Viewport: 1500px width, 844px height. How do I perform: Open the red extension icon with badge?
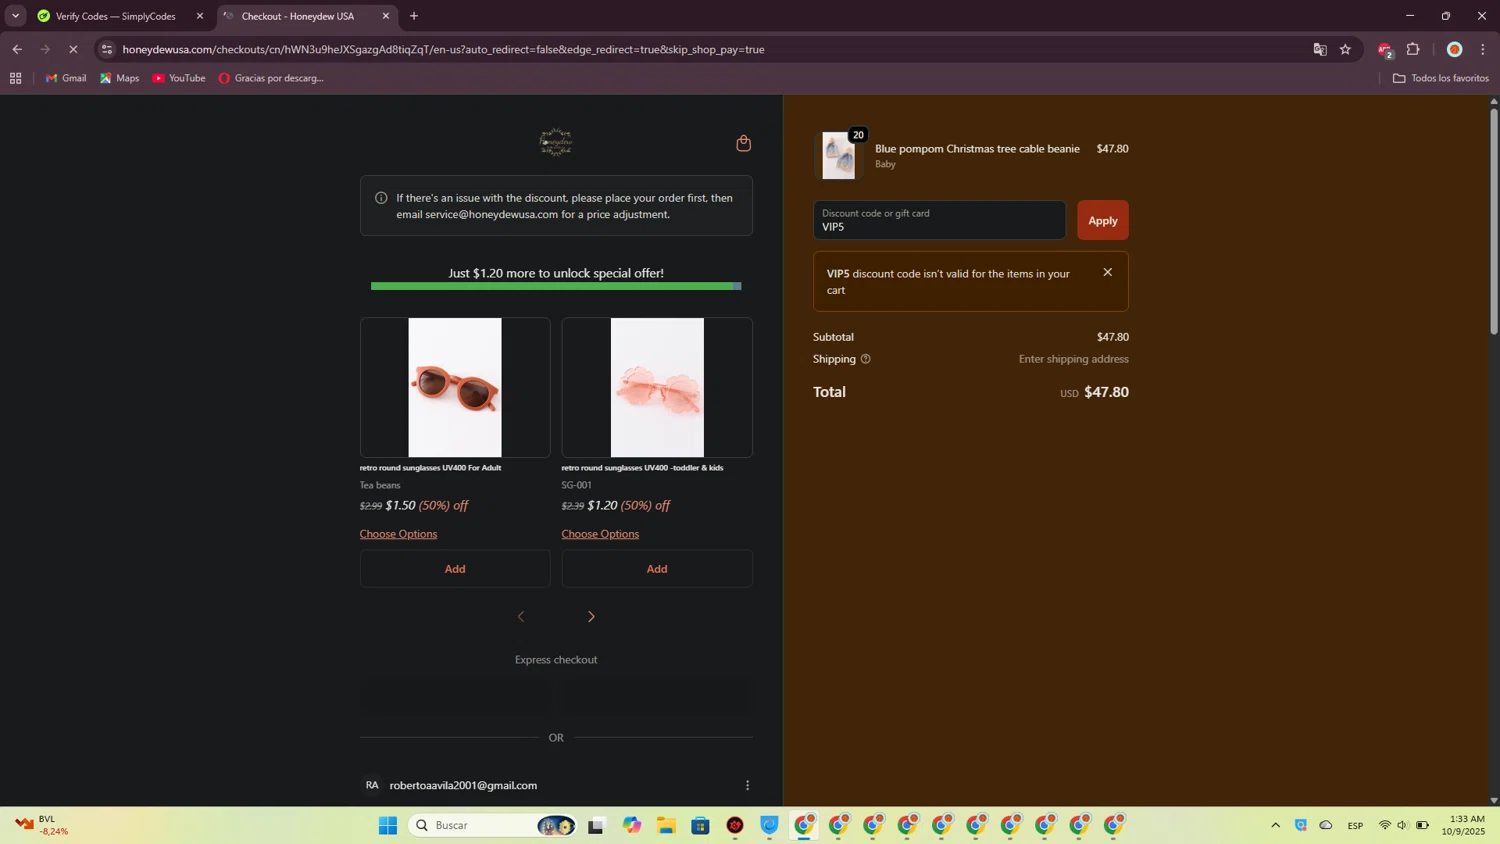(1385, 50)
